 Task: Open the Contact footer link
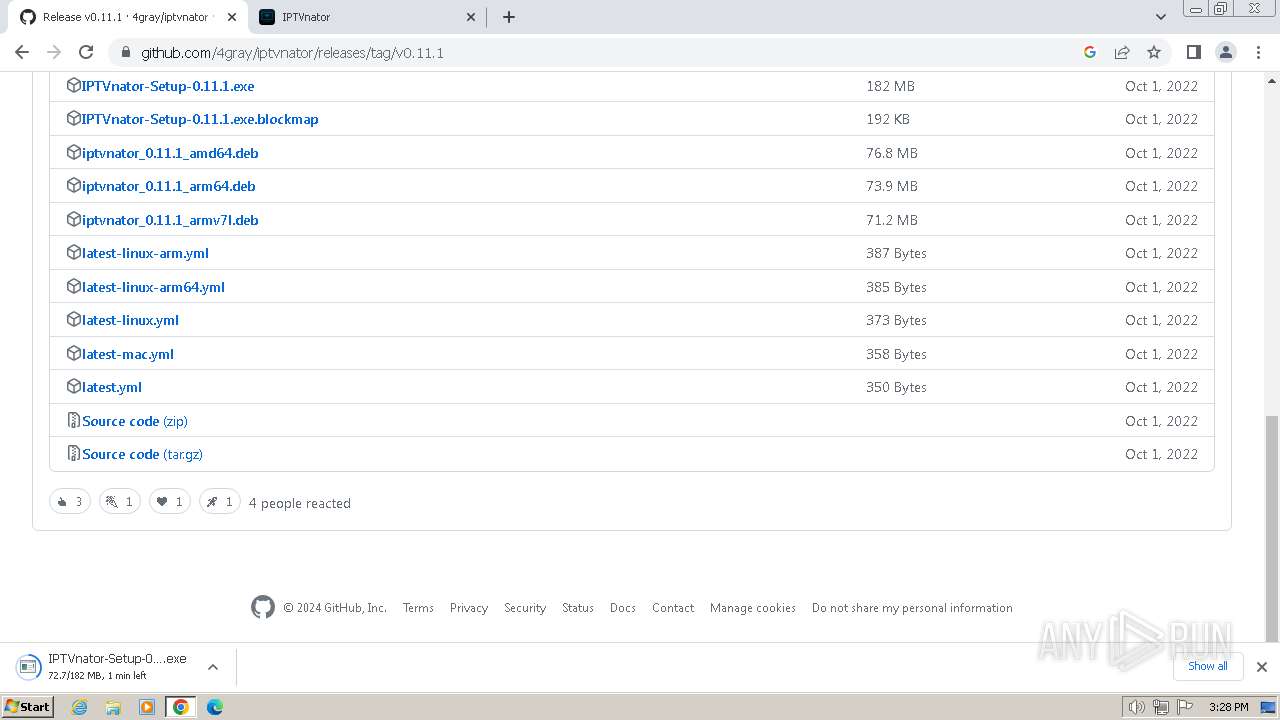click(673, 608)
